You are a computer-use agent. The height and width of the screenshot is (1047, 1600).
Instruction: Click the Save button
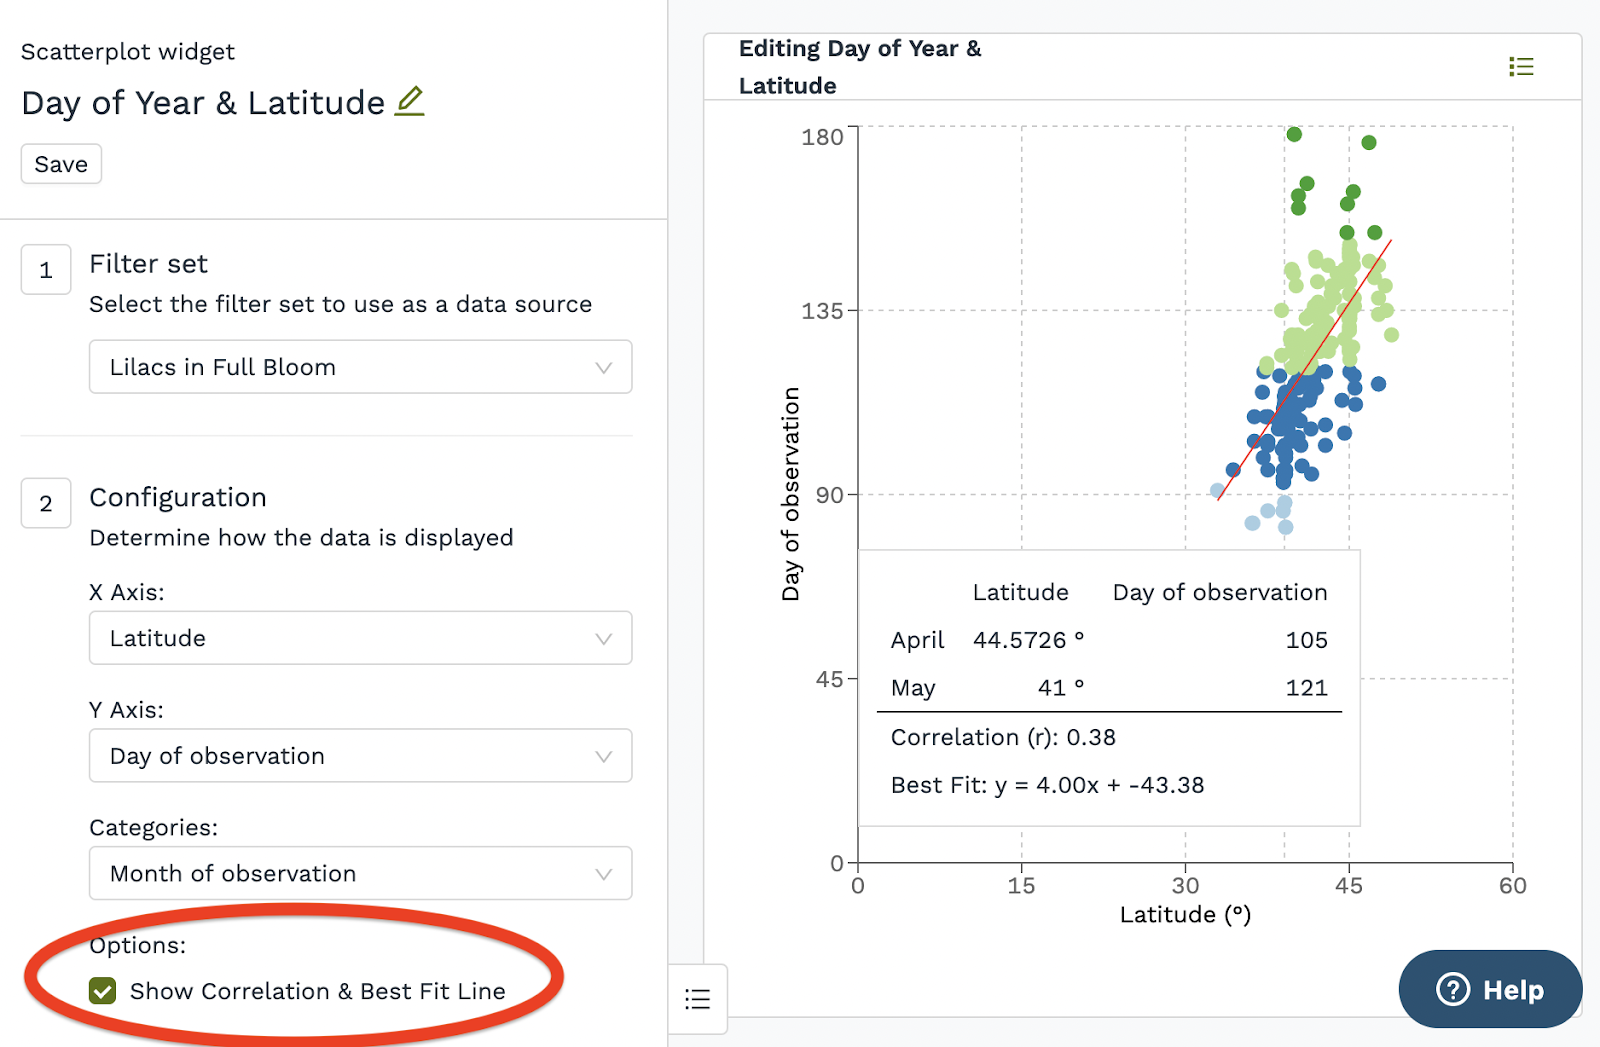pyautogui.click(x=61, y=164)
